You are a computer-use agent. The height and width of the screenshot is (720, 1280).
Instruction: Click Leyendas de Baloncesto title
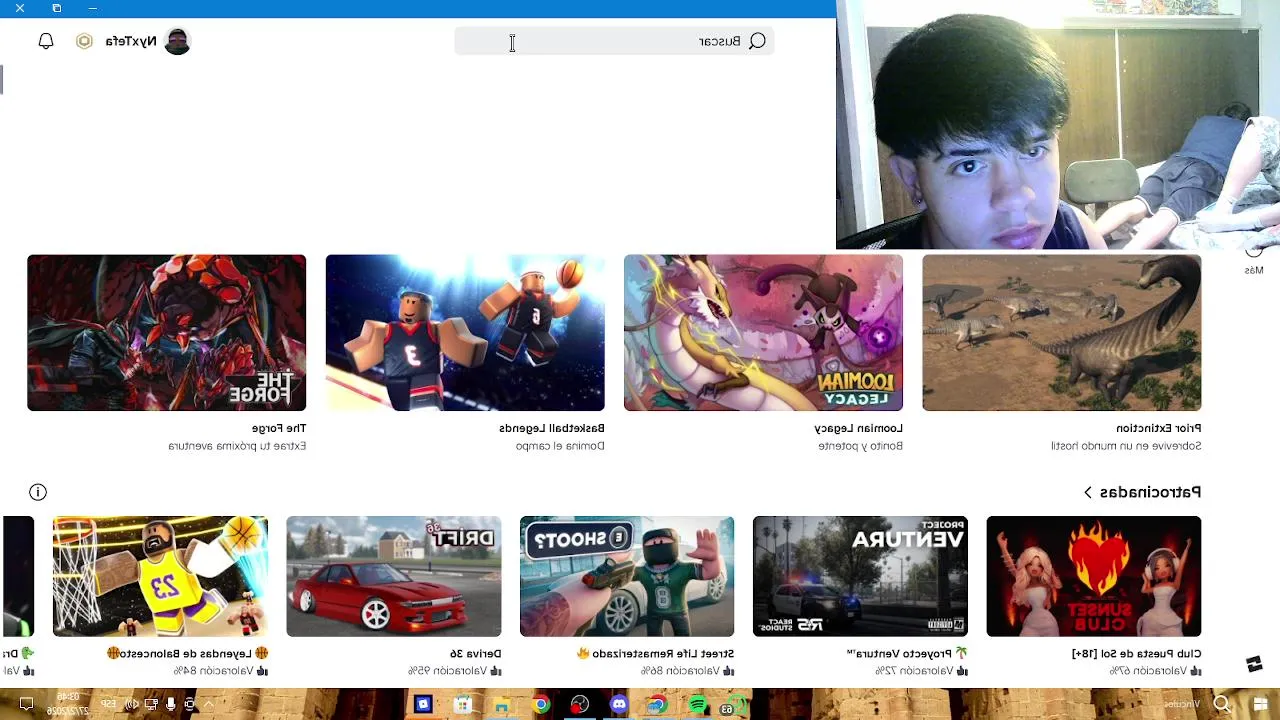pyautogui.click(x=187, y=653)
